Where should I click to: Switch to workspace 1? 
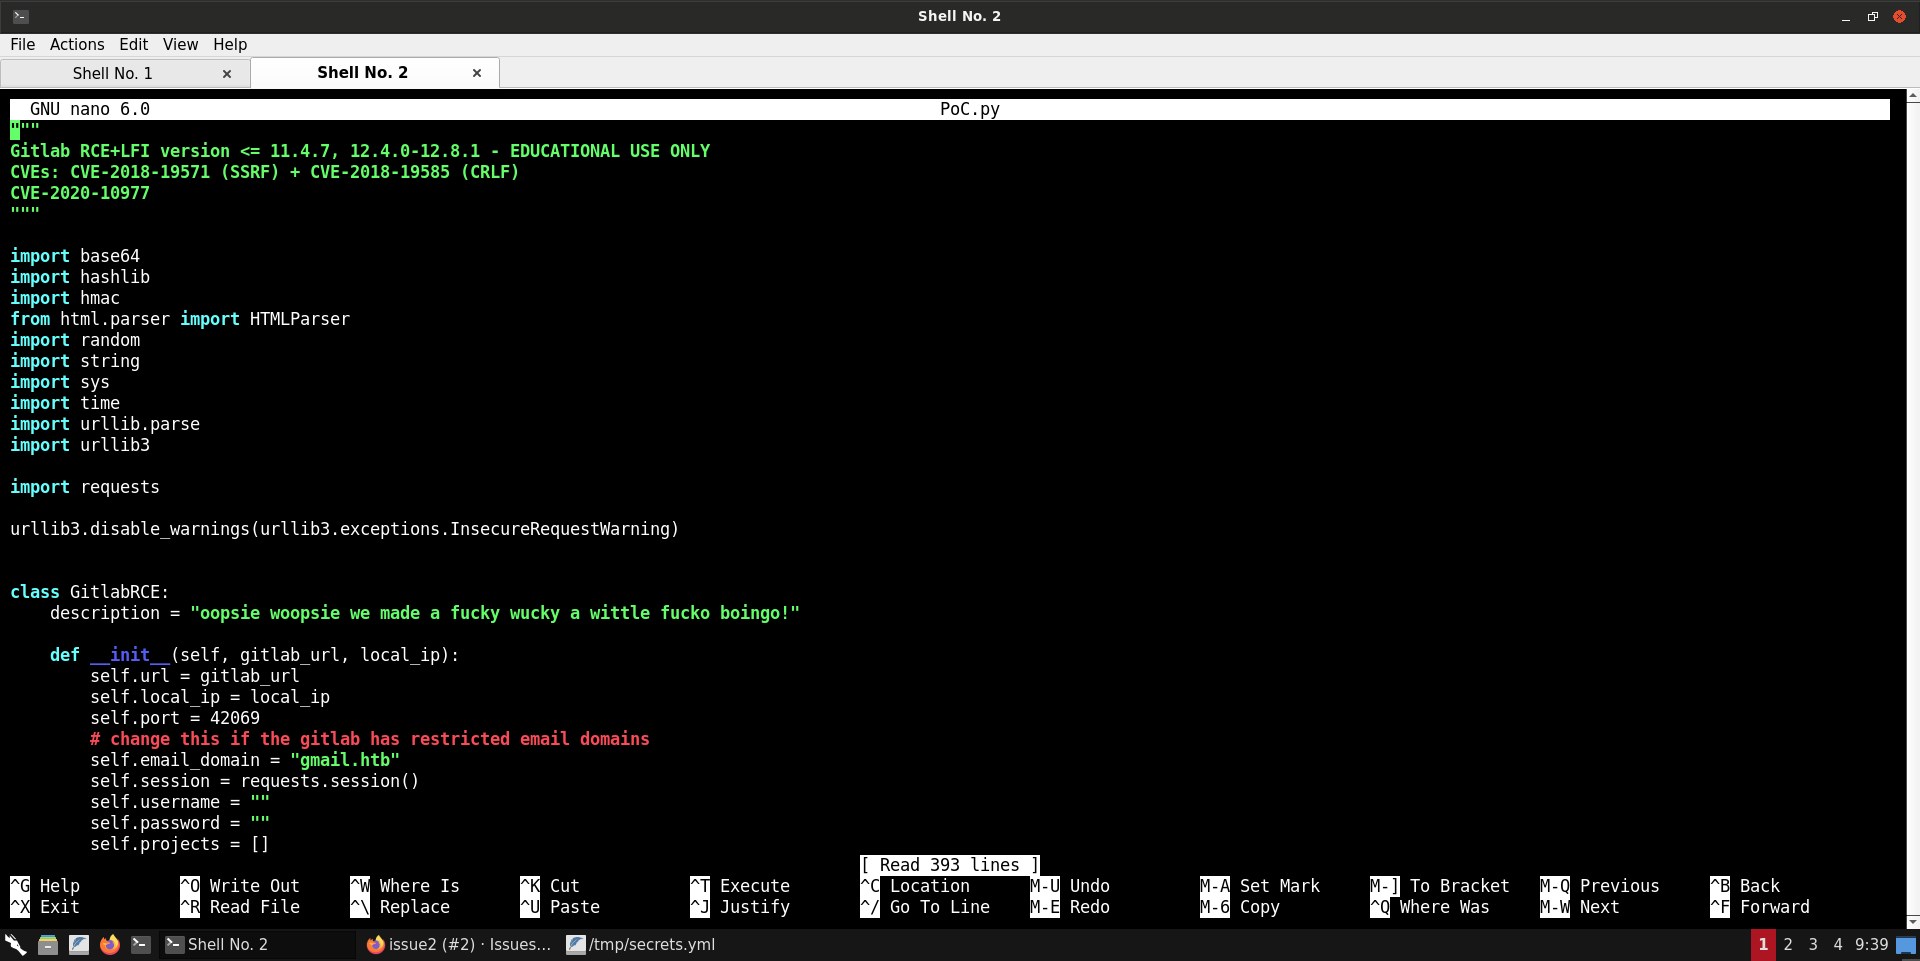click(1763, 944)
